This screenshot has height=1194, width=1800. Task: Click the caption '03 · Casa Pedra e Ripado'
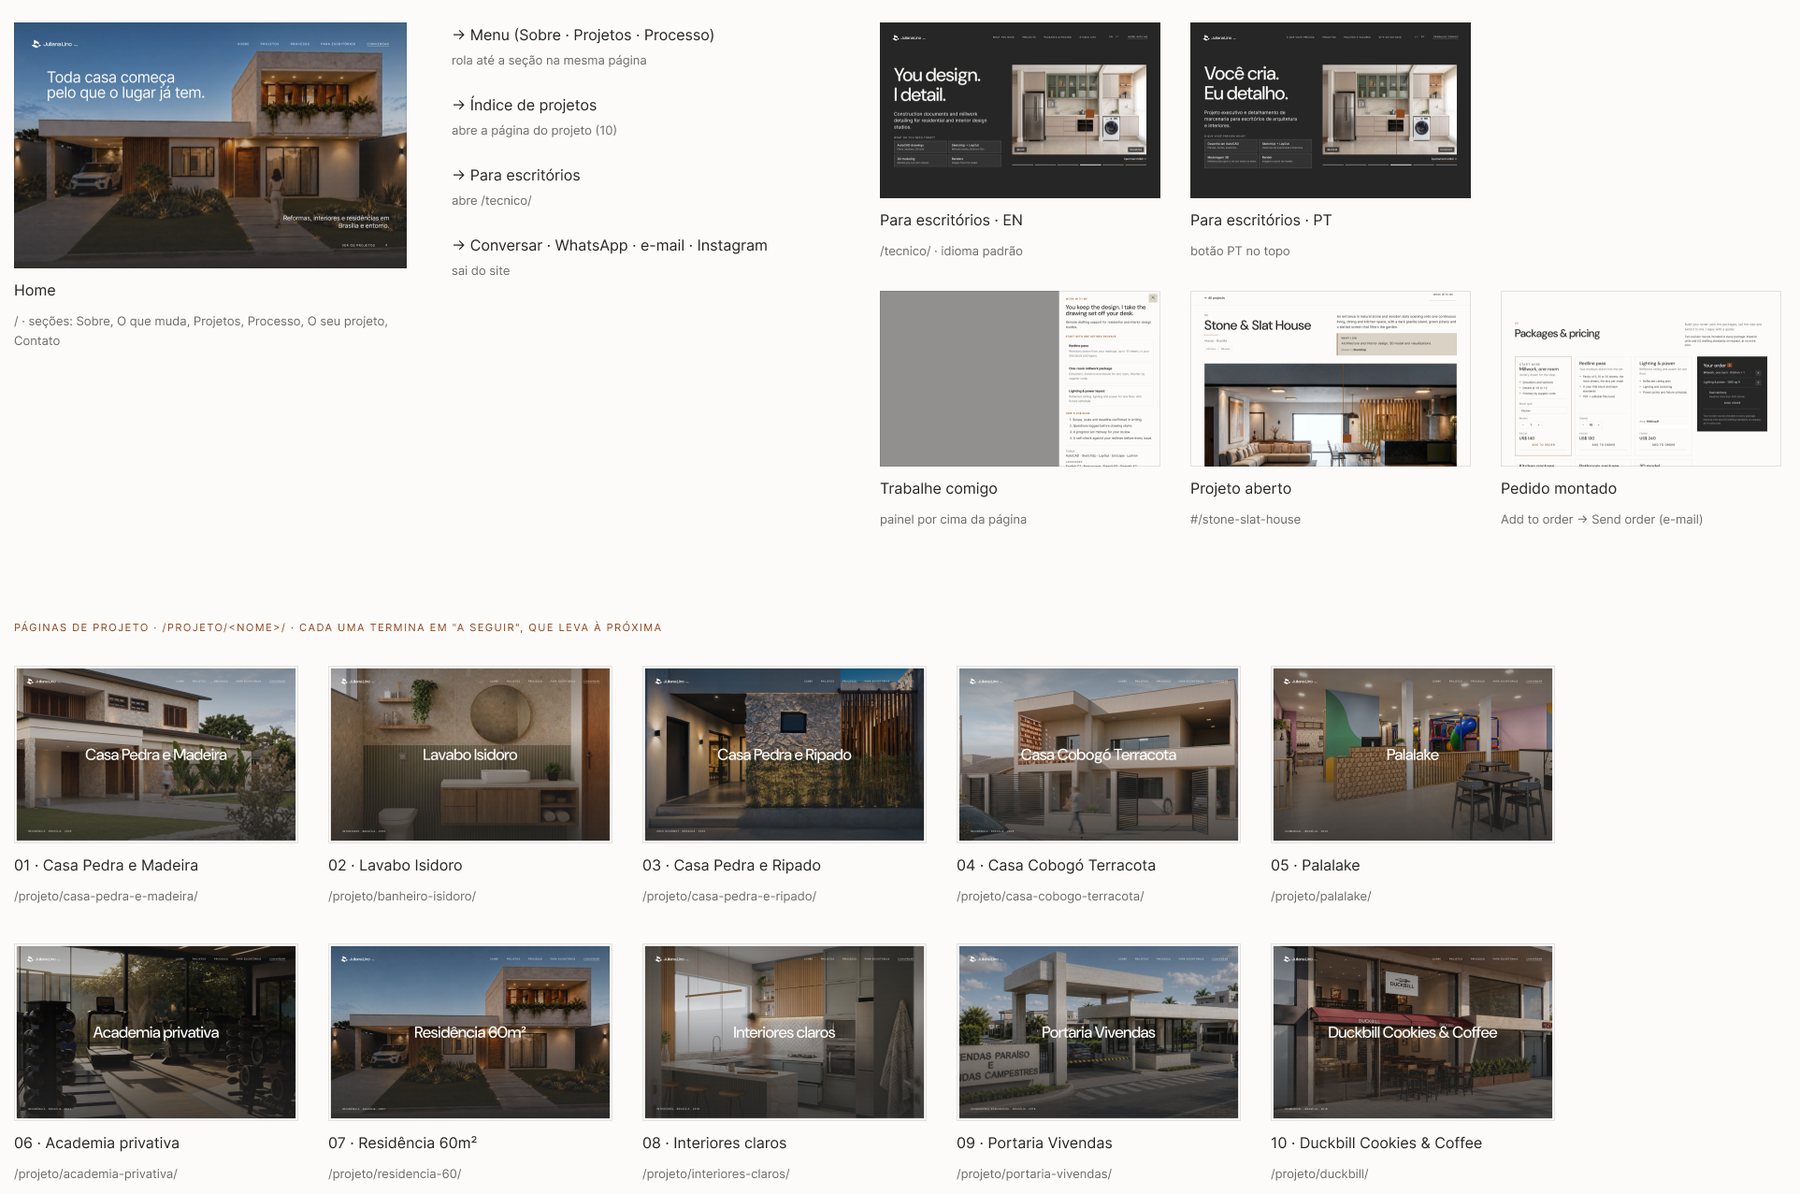point(731,866)
